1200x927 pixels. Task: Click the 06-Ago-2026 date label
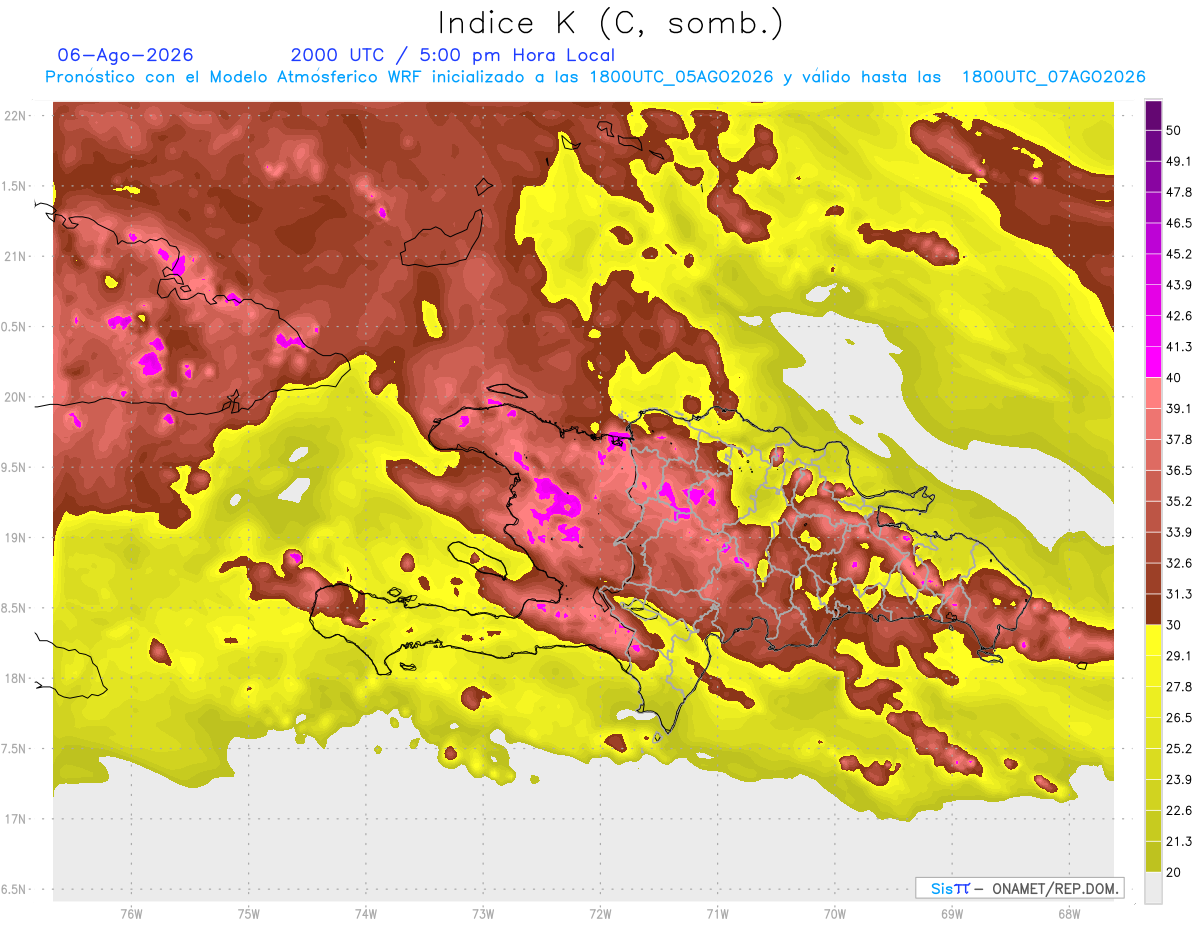click(x=126, y=55)
